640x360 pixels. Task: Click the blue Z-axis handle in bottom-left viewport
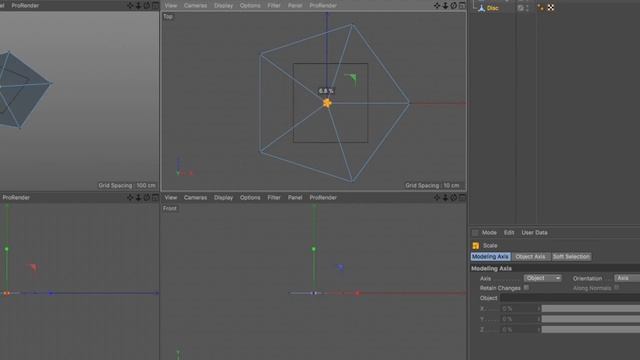click(x=51, y=293)
